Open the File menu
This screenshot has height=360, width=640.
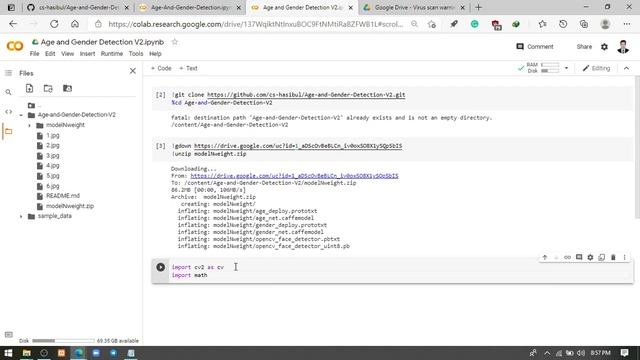(34, 54)
